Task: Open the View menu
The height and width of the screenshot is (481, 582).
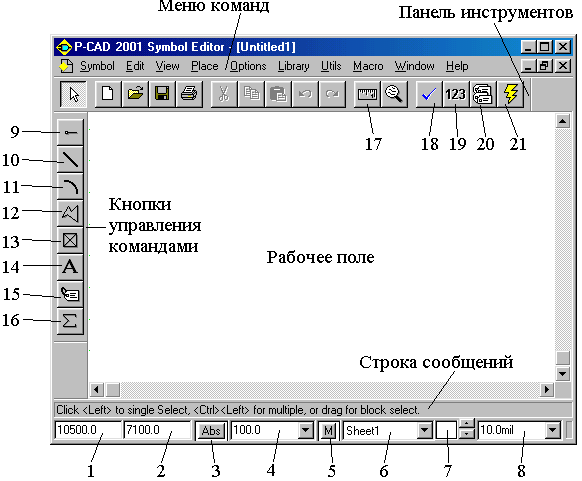Action: point(167,66)
